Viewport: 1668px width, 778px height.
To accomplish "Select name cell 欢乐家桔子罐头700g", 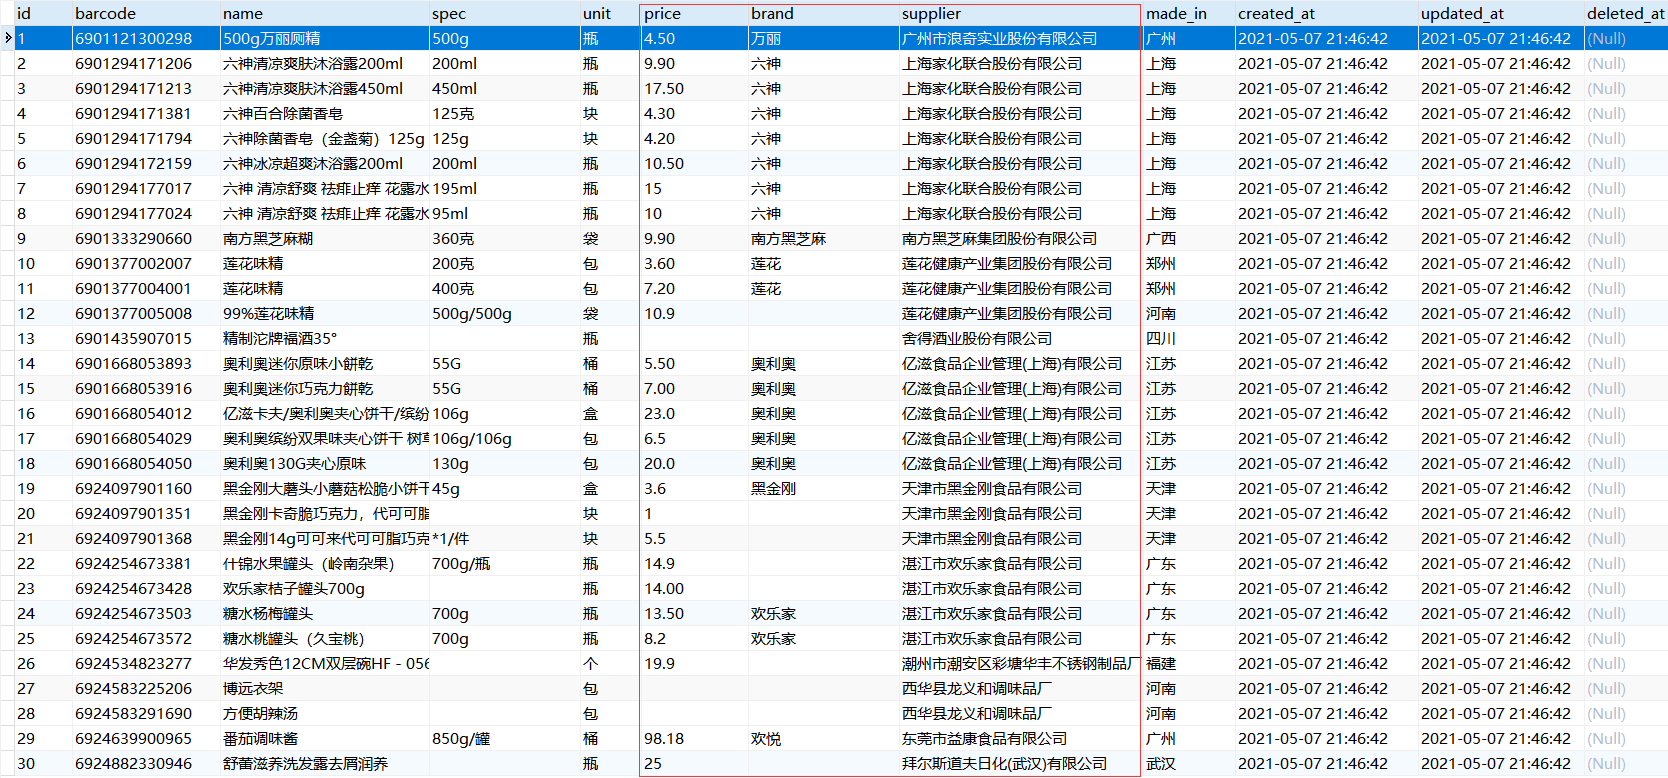I will pos(325,588).
